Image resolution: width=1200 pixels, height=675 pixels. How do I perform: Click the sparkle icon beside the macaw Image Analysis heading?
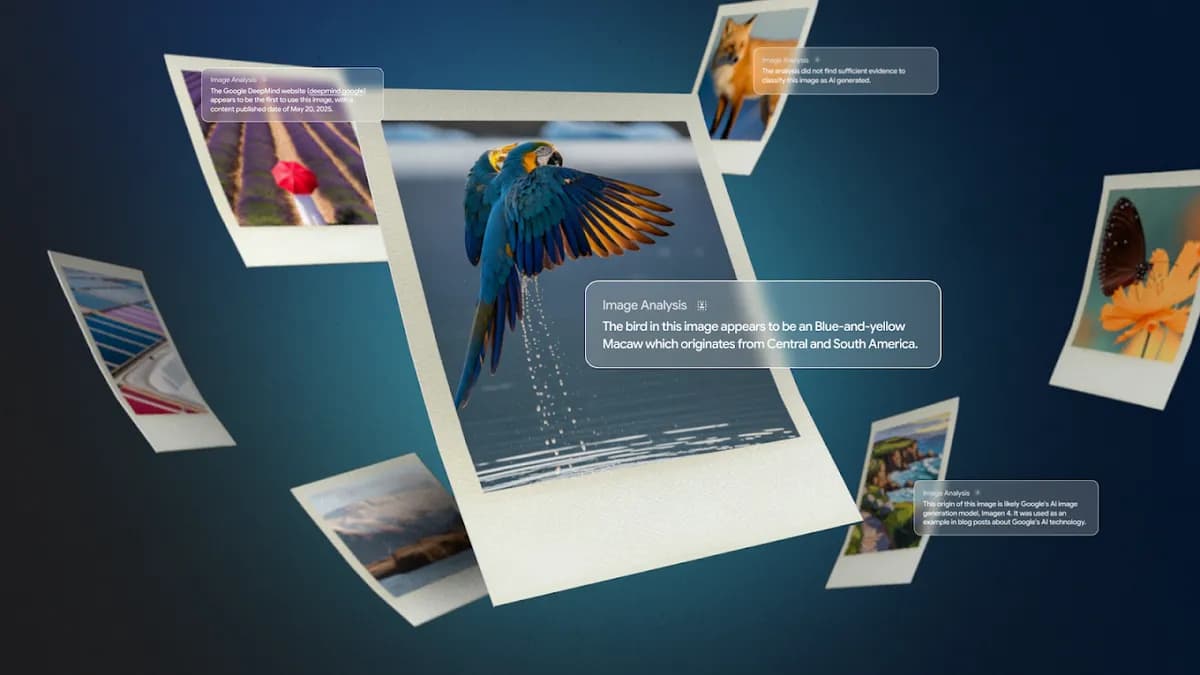pos(702,305)
